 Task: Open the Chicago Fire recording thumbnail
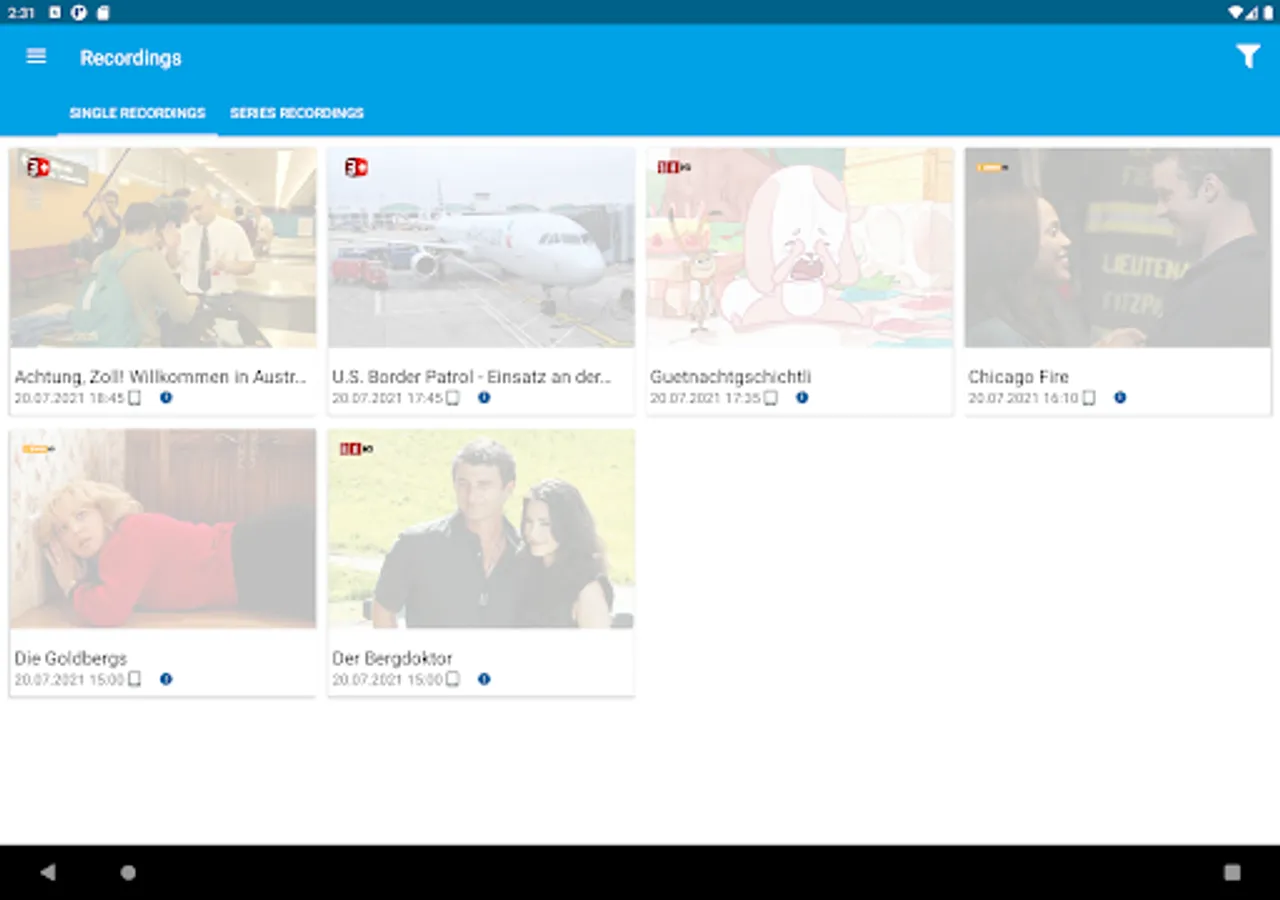click(x=1117, y=248)
